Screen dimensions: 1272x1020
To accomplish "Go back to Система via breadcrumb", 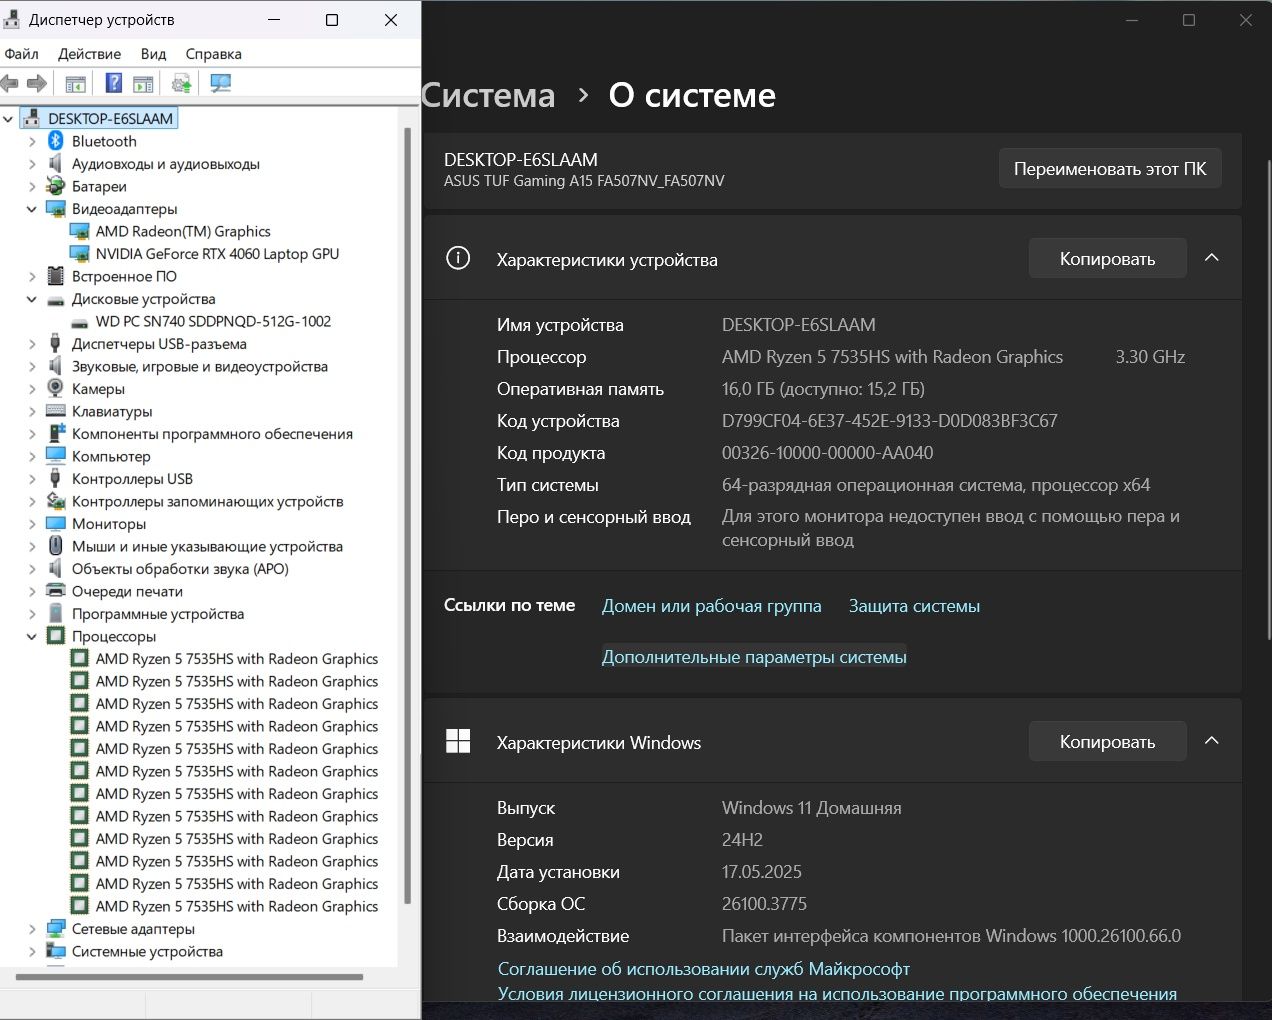I will point(488,95).
